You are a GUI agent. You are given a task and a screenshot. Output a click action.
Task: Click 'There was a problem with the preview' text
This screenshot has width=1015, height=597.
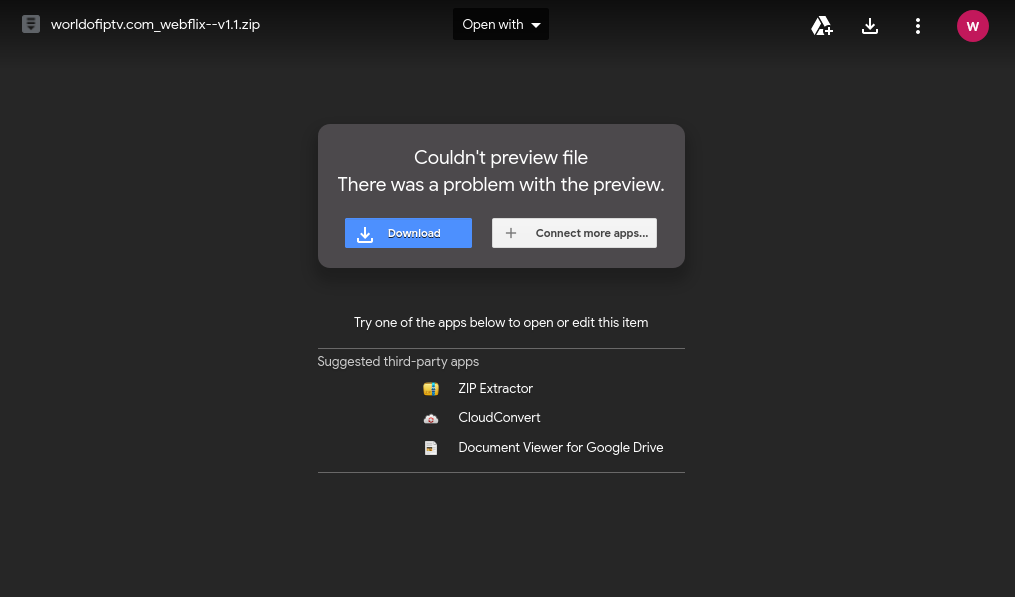click(501, 185)
